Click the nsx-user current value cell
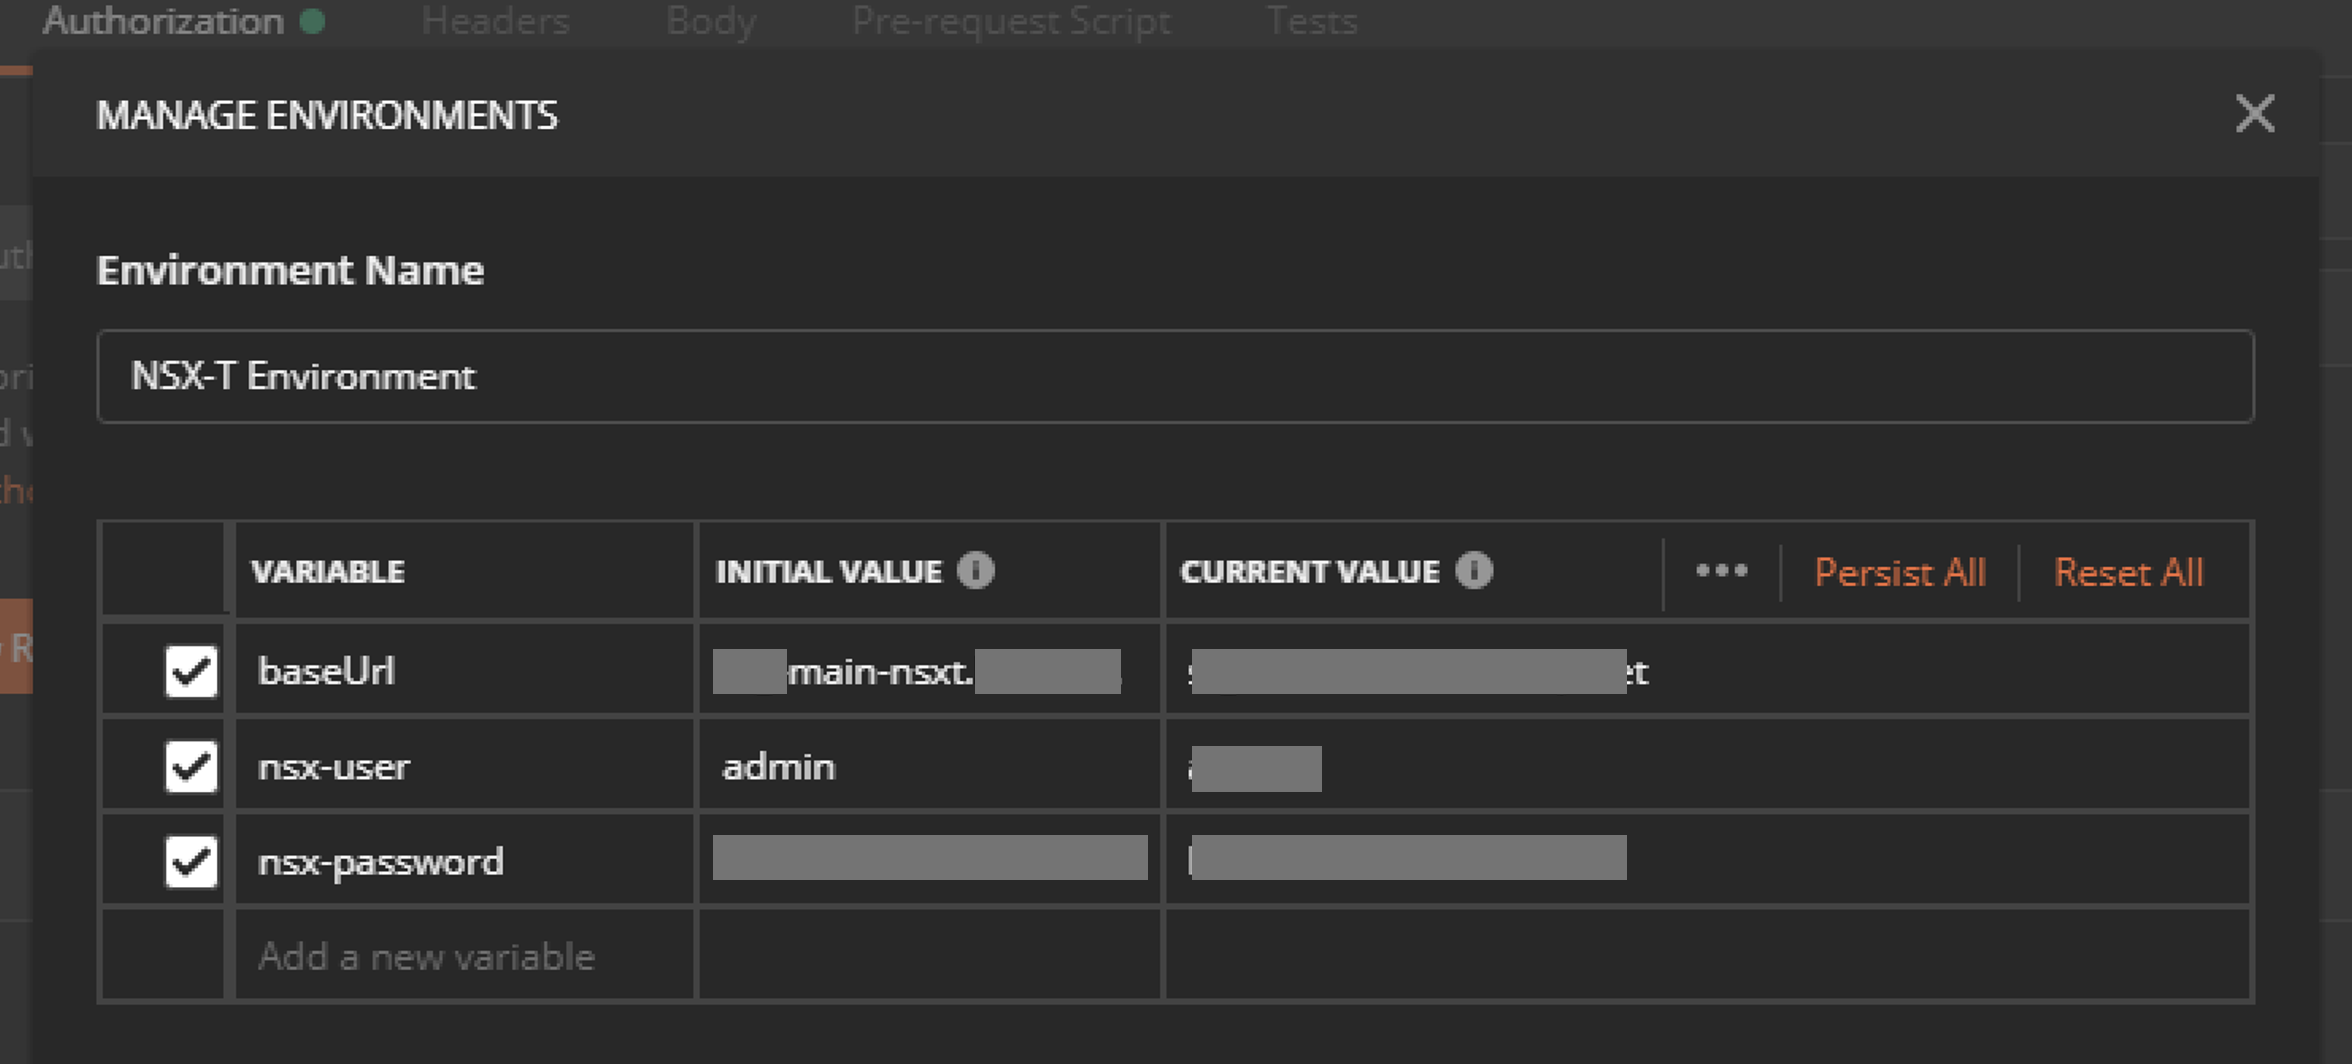2352x1064 pixels. (x=1708, y=766)
